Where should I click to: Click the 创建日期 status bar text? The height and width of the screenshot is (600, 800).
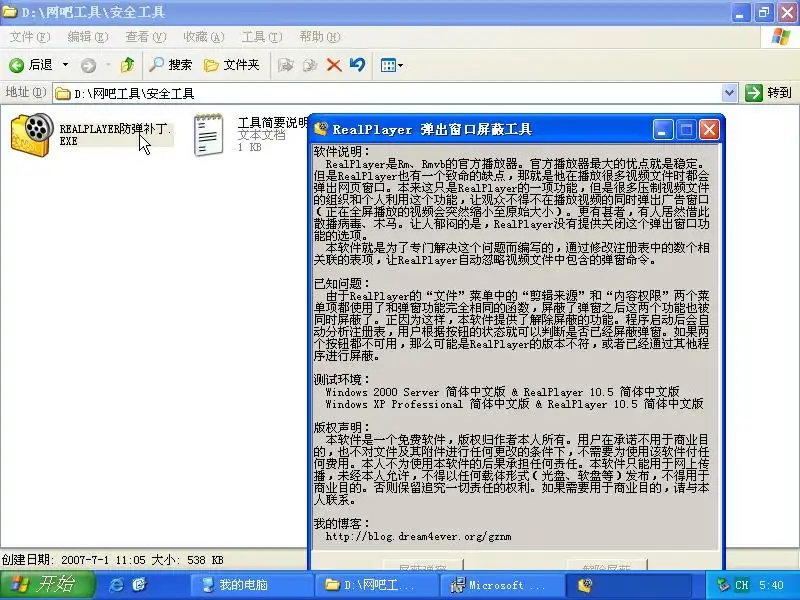click(113, 560)
